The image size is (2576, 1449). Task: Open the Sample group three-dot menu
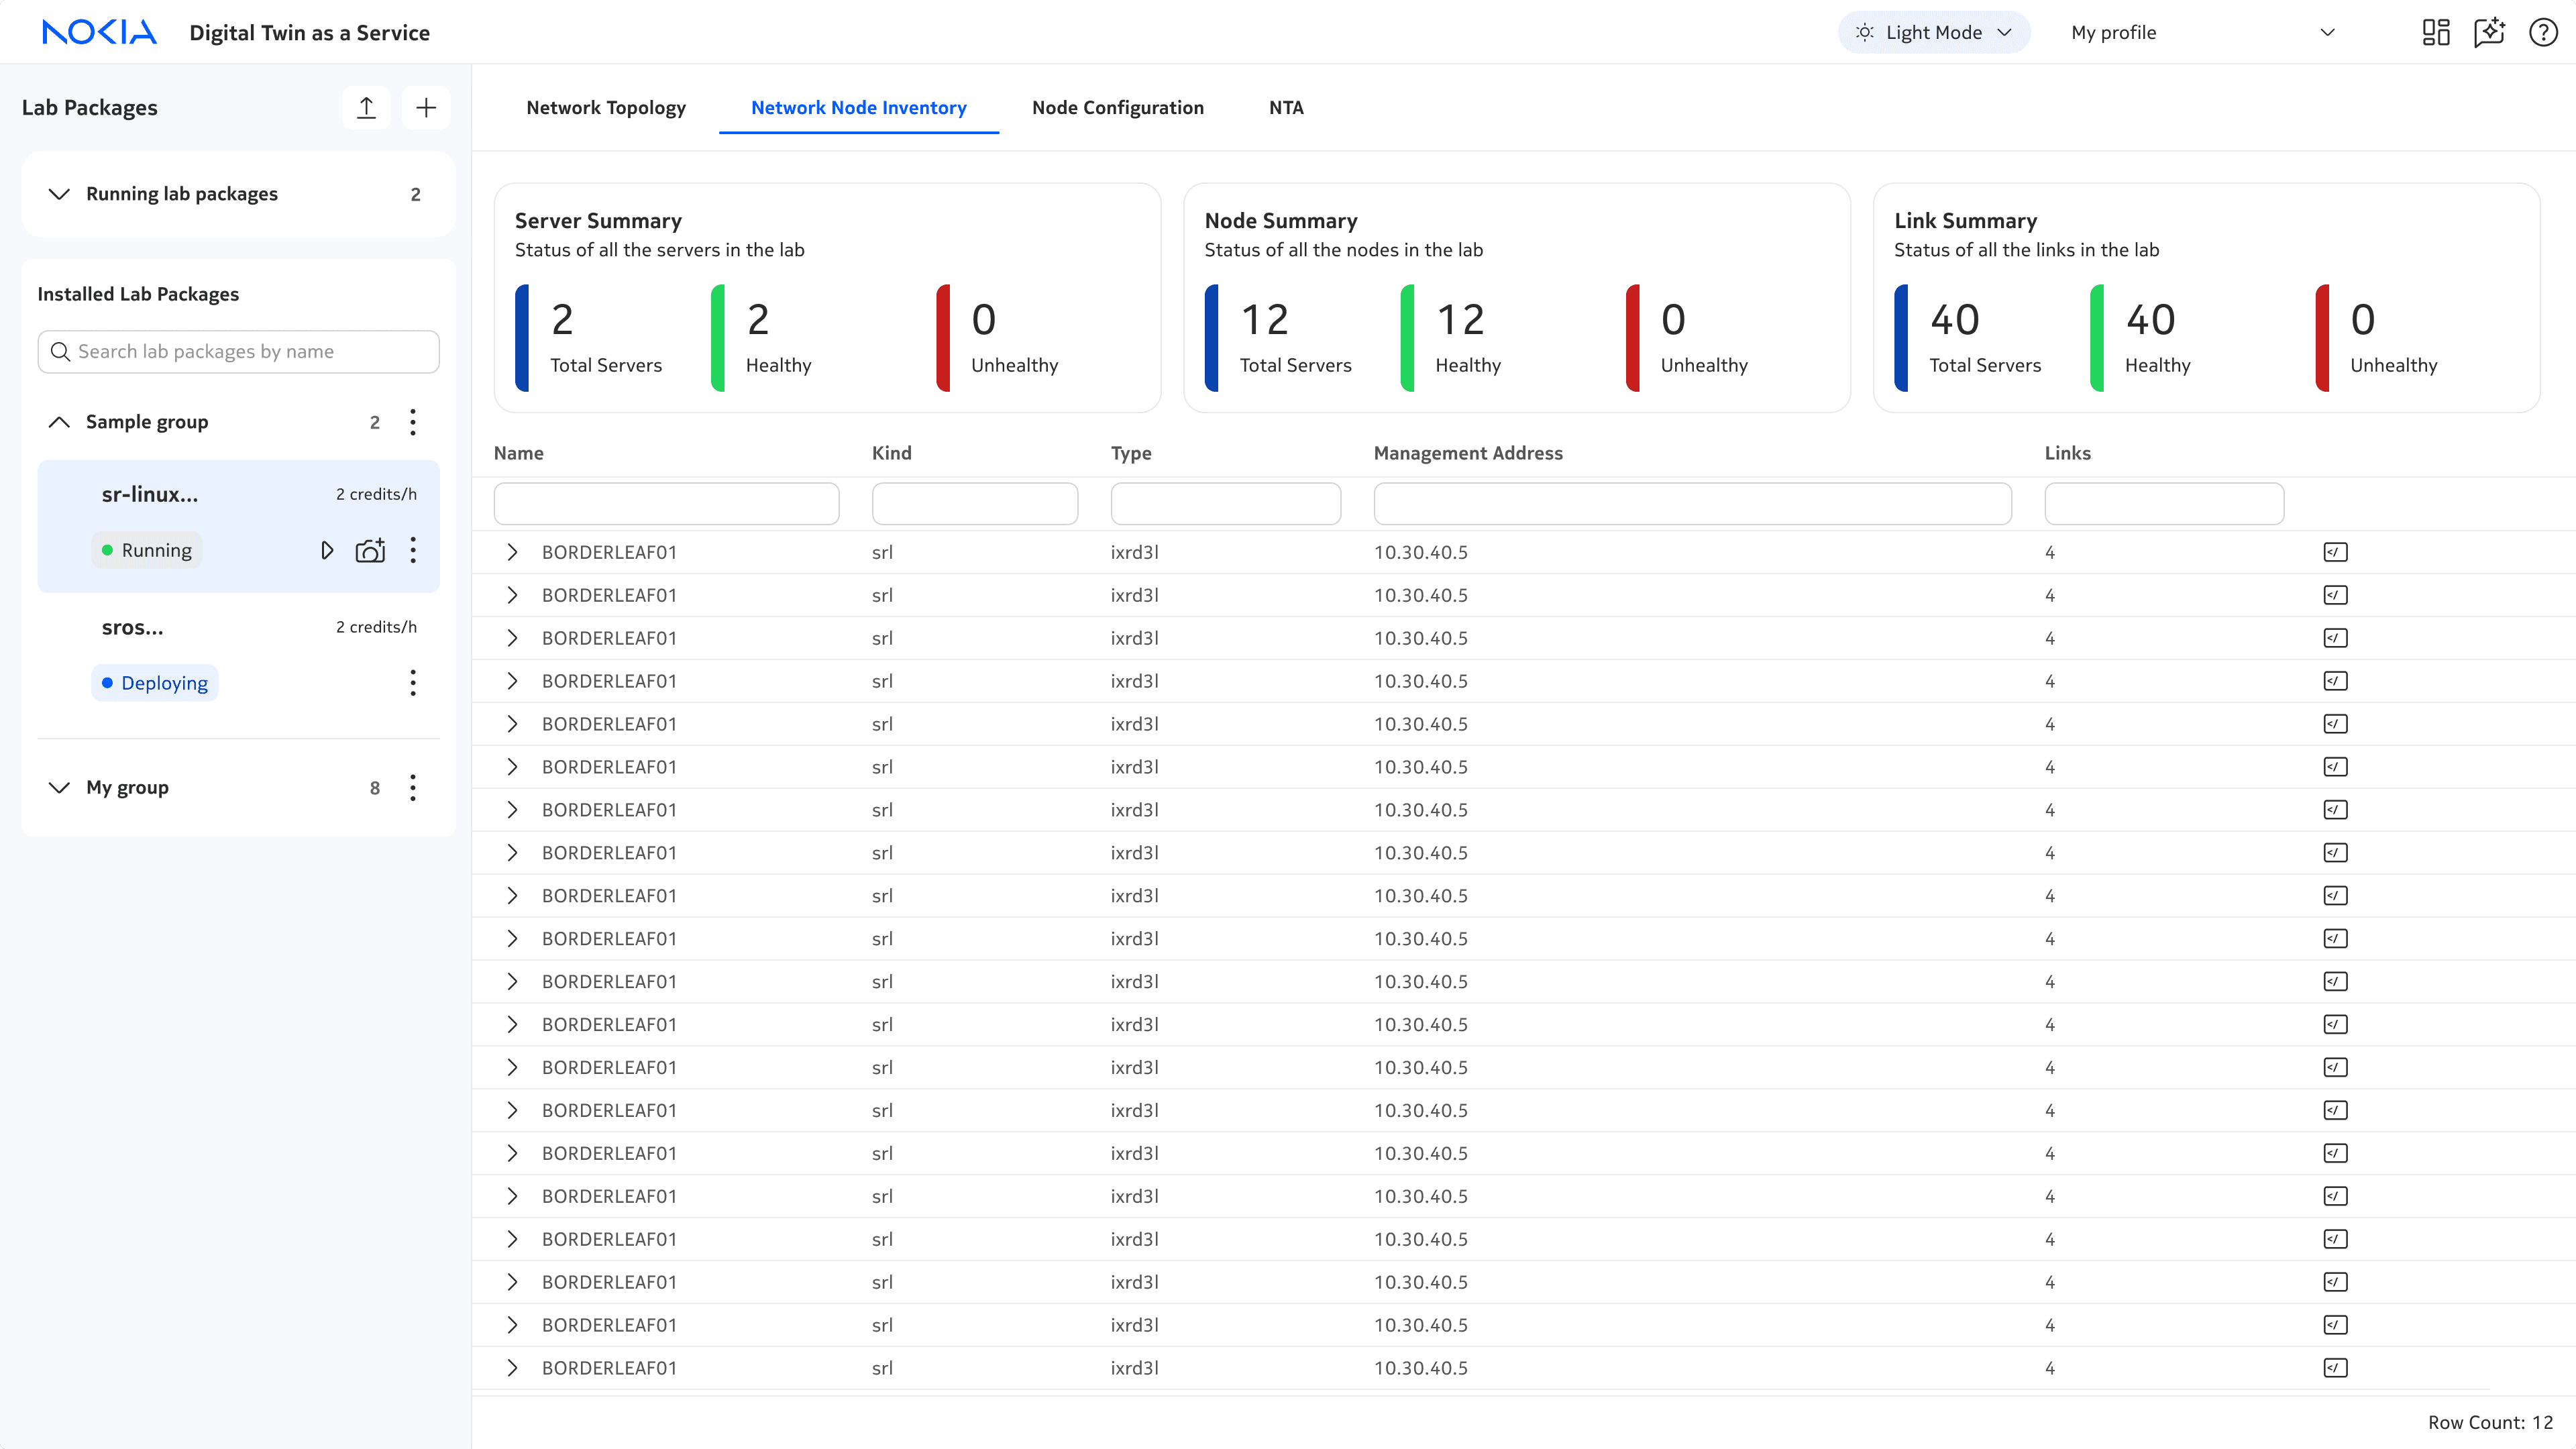pyautogui.click(x=413, y=422)
